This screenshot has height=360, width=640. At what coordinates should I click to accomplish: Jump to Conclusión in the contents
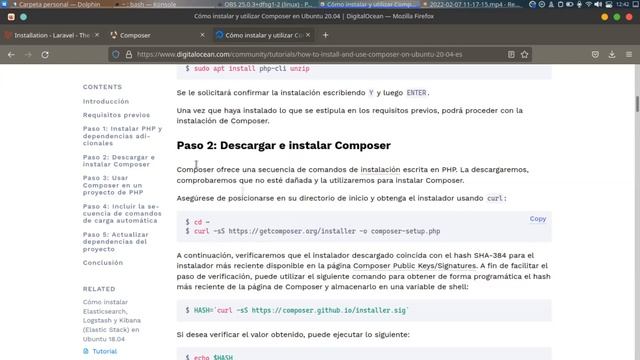(x=103, y=263)
